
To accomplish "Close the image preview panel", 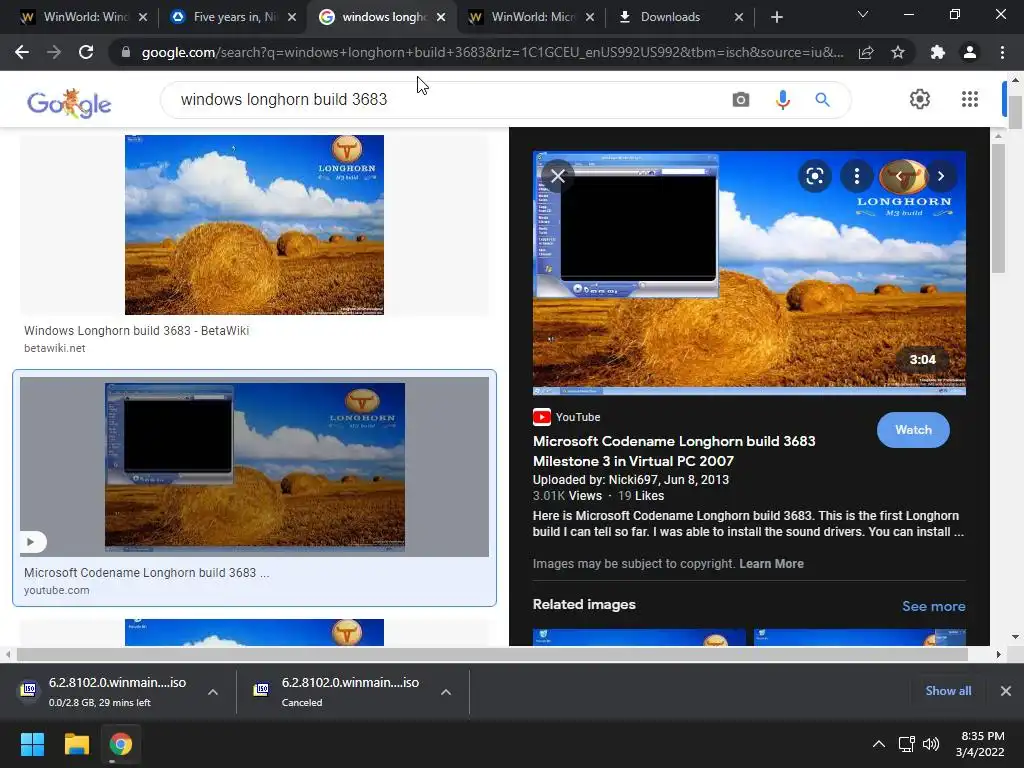I will 558,176.
